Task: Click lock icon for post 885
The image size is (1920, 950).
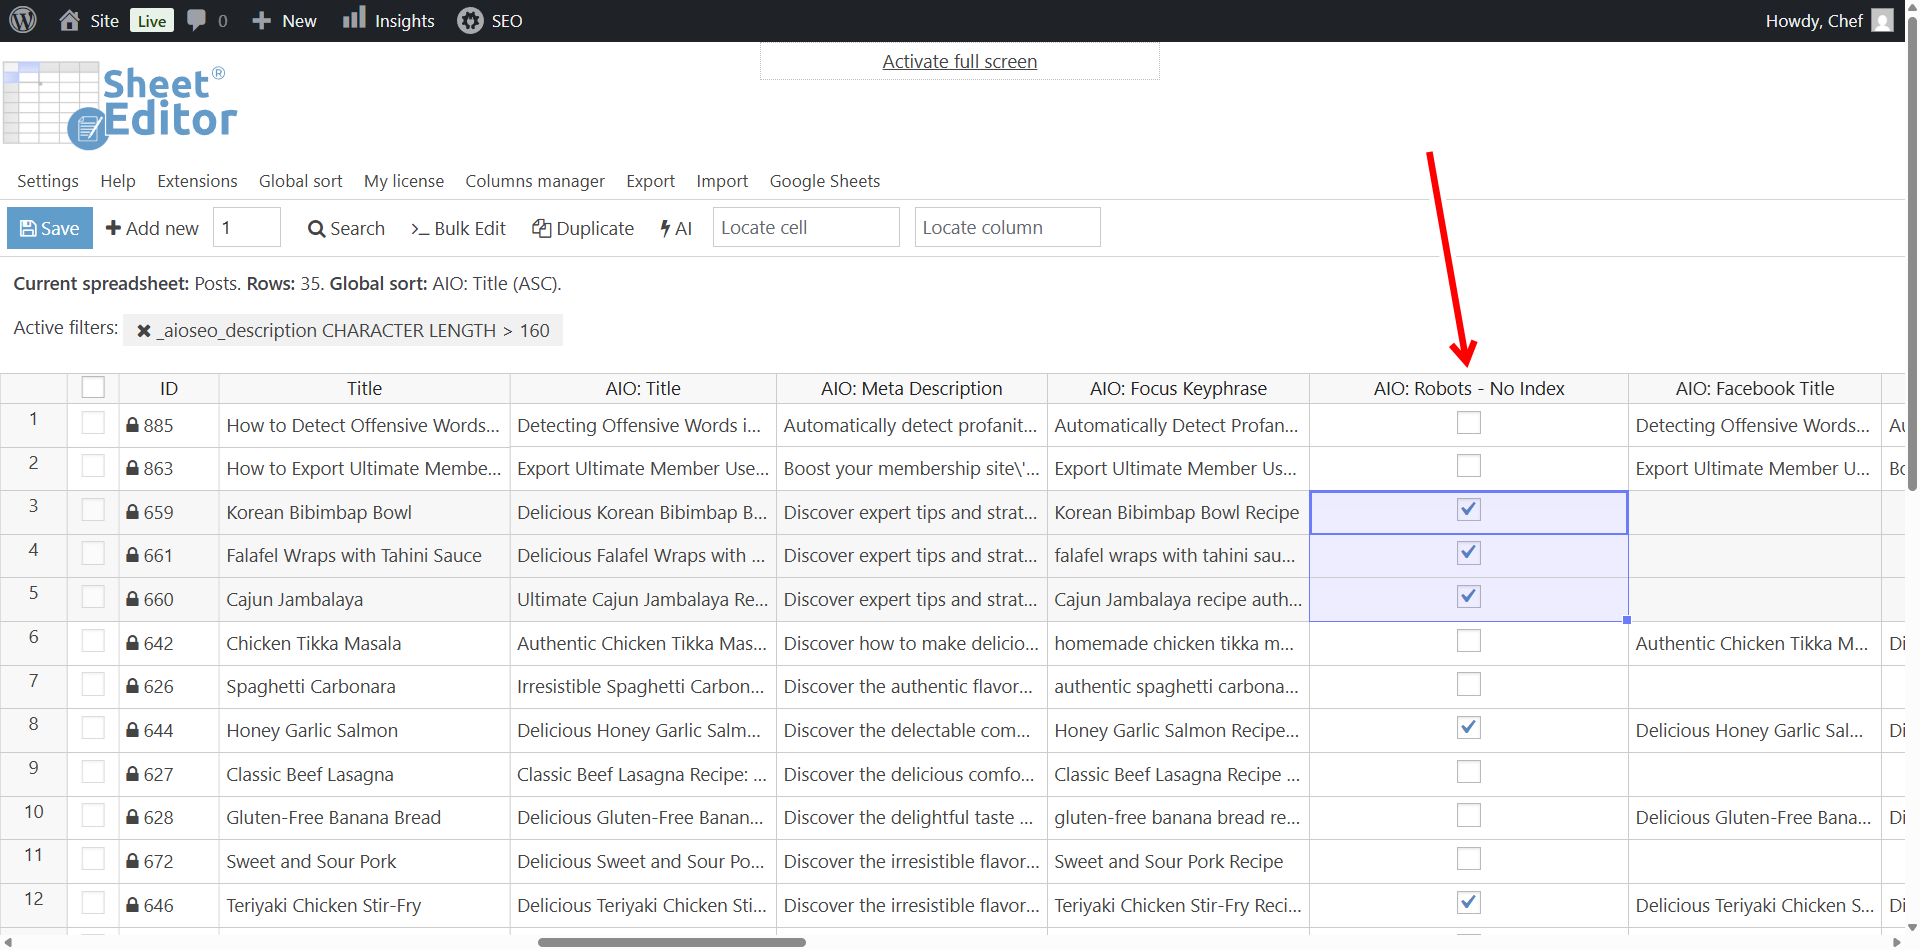Action: point(132,425)
